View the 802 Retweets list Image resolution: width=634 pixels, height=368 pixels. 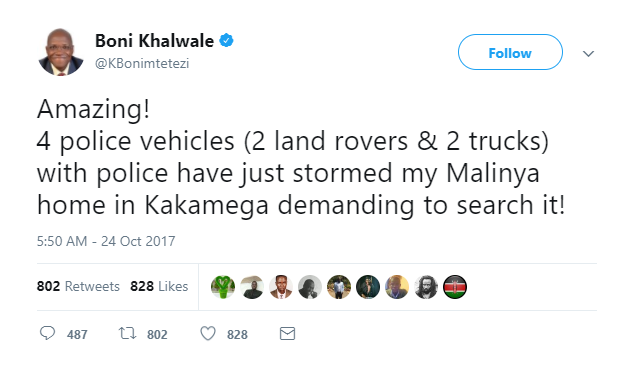point(78,286)
